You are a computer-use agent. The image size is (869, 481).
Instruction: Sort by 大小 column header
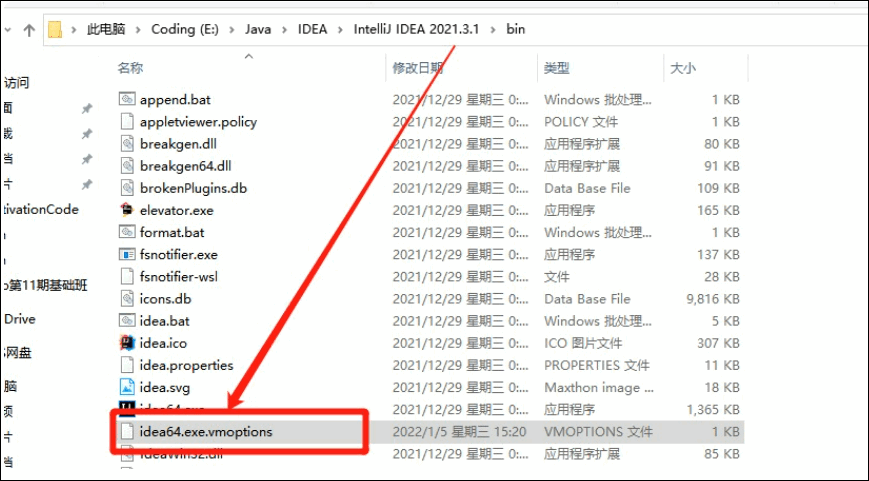click(x=683, y=68)
